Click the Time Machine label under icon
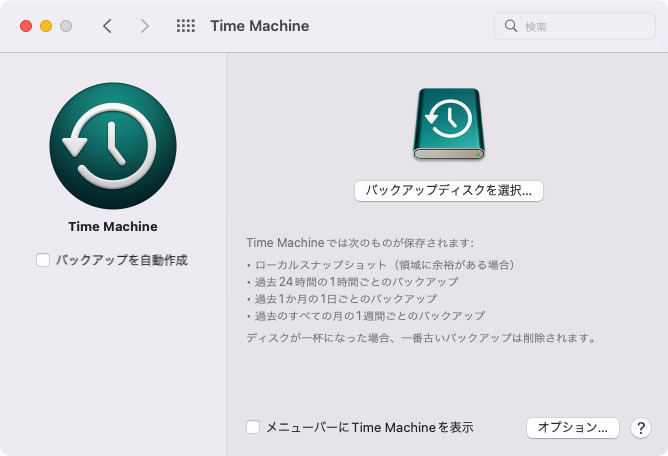 113,226
